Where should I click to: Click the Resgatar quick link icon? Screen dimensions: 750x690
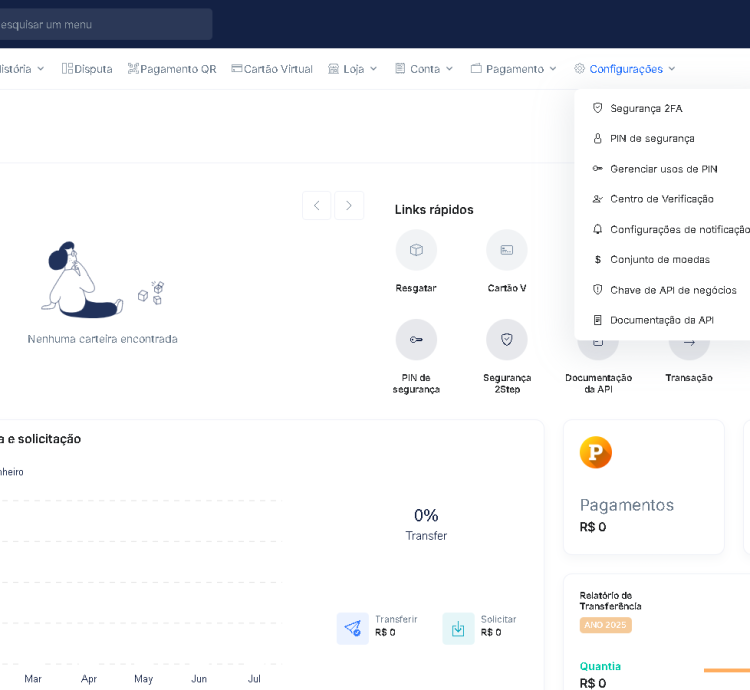click(x=416, y=250)
